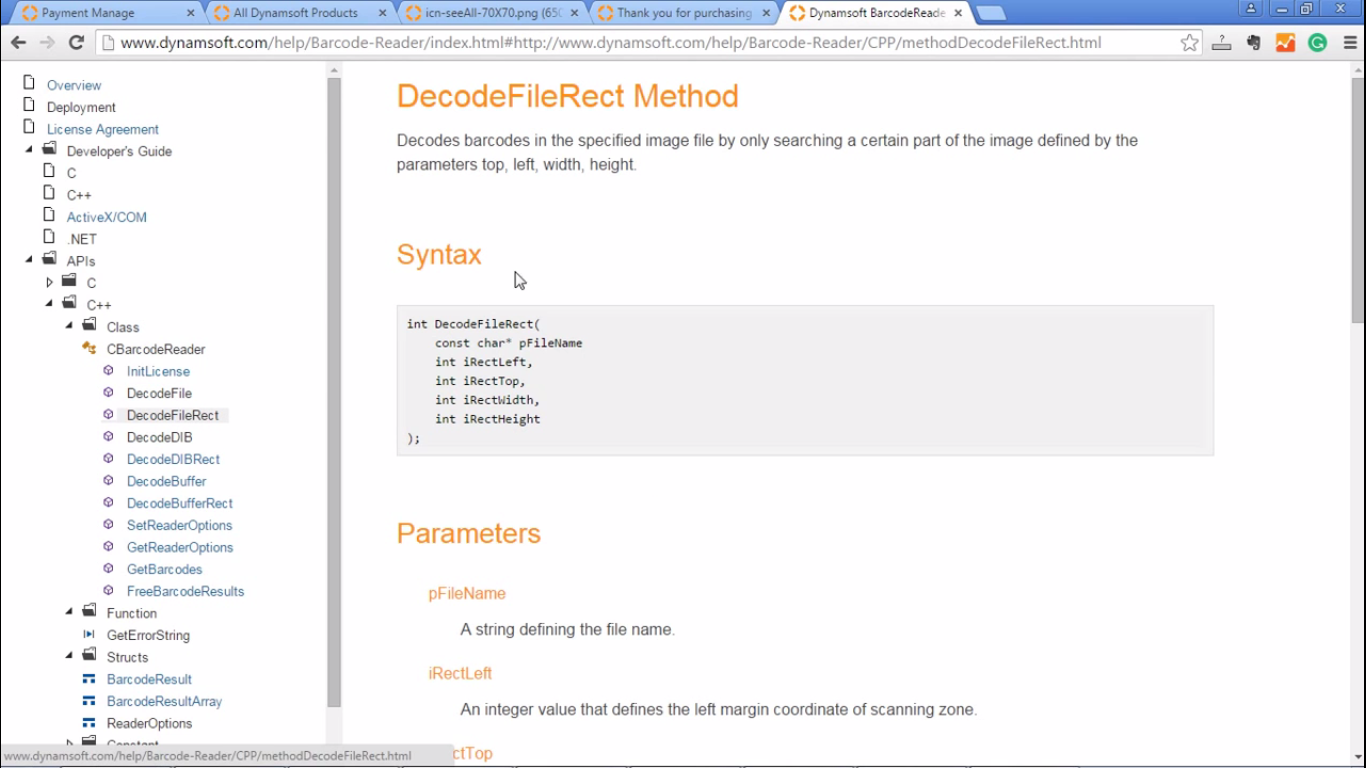Open the Overview link in sidebar
This screenshot has width=1366, height=768.
click(x=74, y=85)
